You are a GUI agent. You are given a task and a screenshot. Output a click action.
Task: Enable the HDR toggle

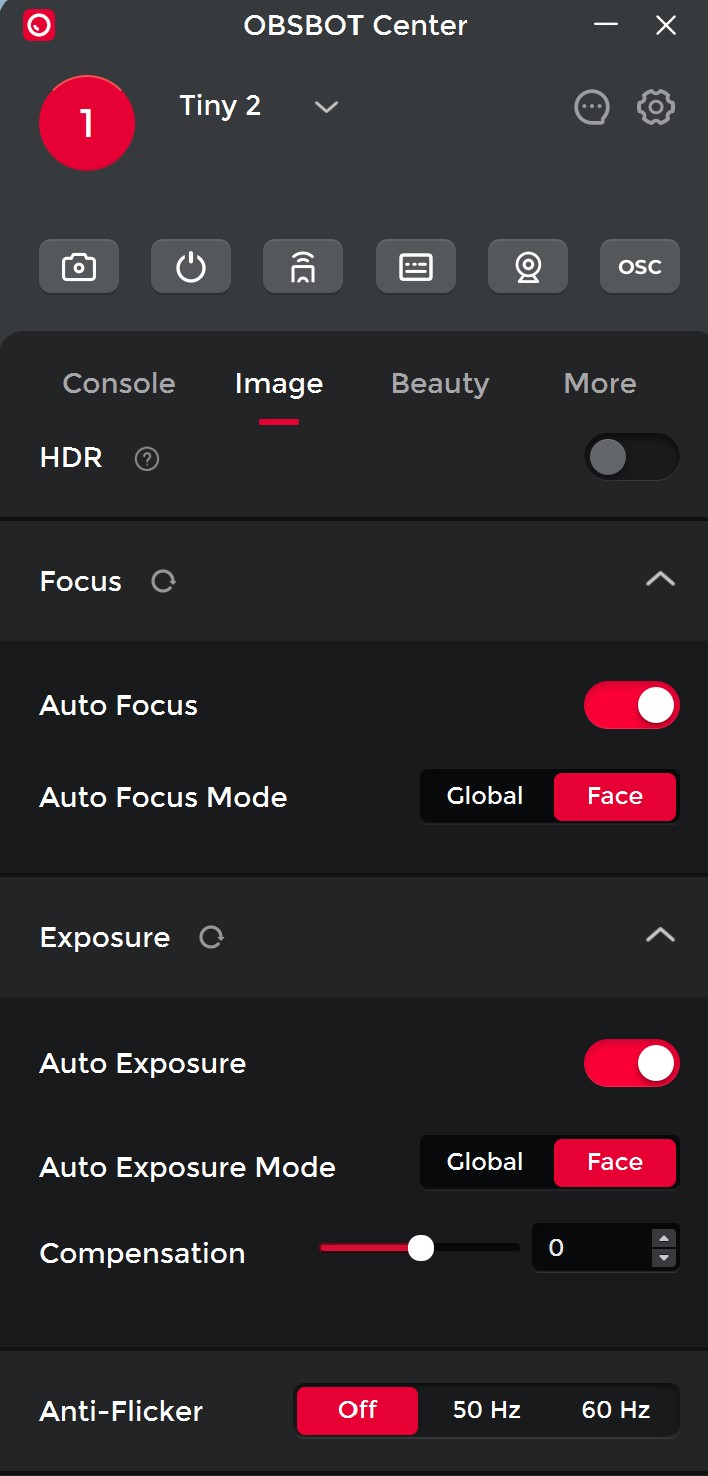pos(631,458)
